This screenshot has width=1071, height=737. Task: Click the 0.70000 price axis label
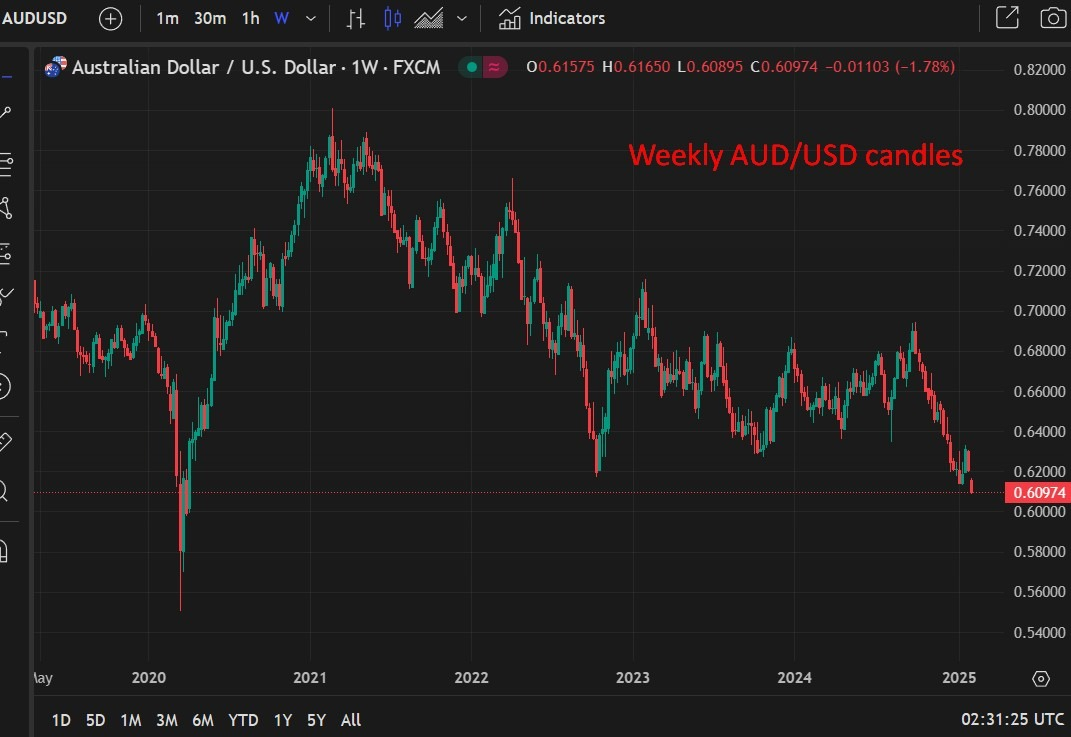pos(1039,311)
